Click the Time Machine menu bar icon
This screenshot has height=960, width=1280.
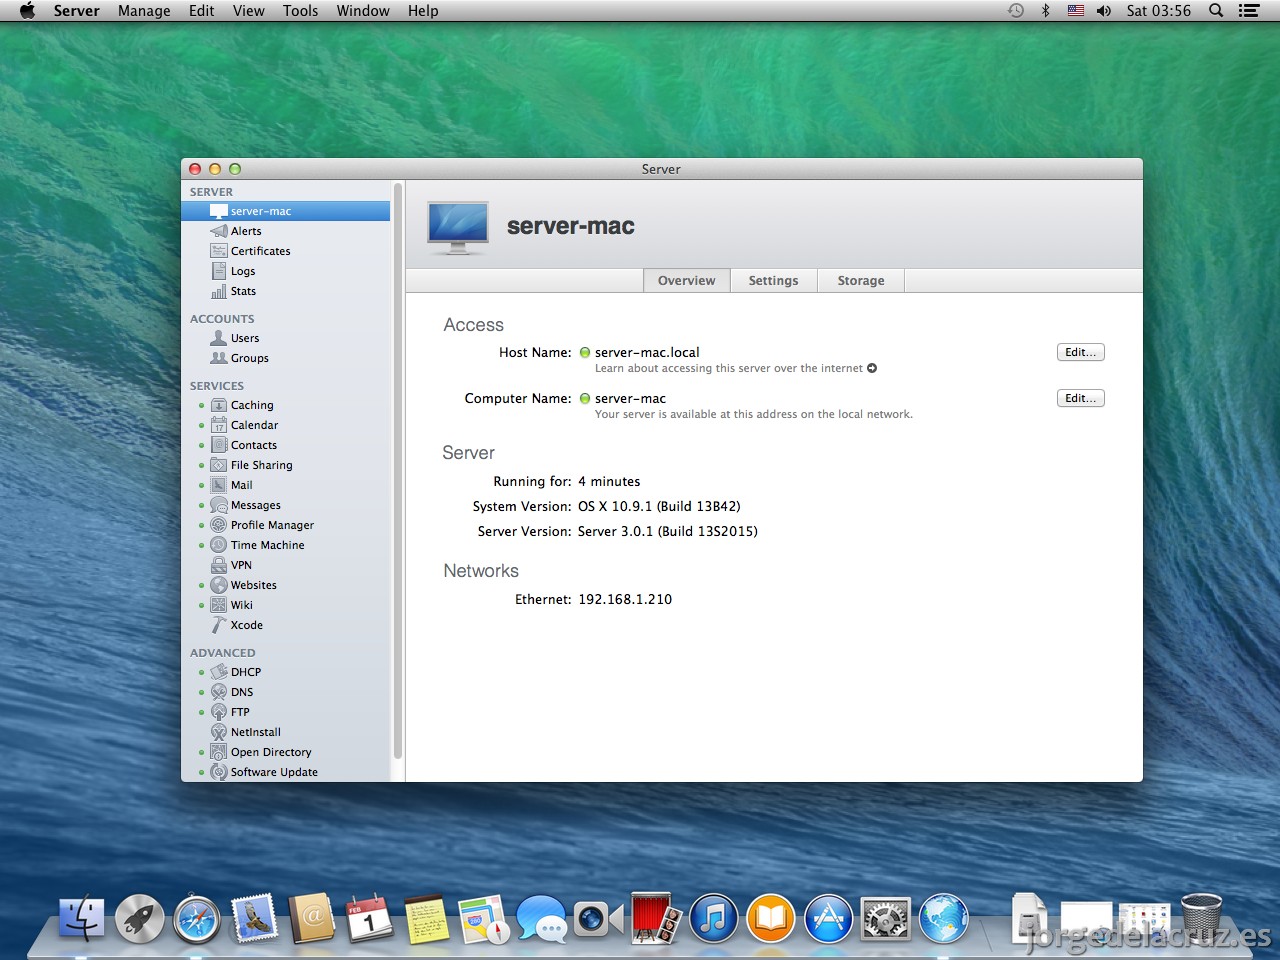1016,11
